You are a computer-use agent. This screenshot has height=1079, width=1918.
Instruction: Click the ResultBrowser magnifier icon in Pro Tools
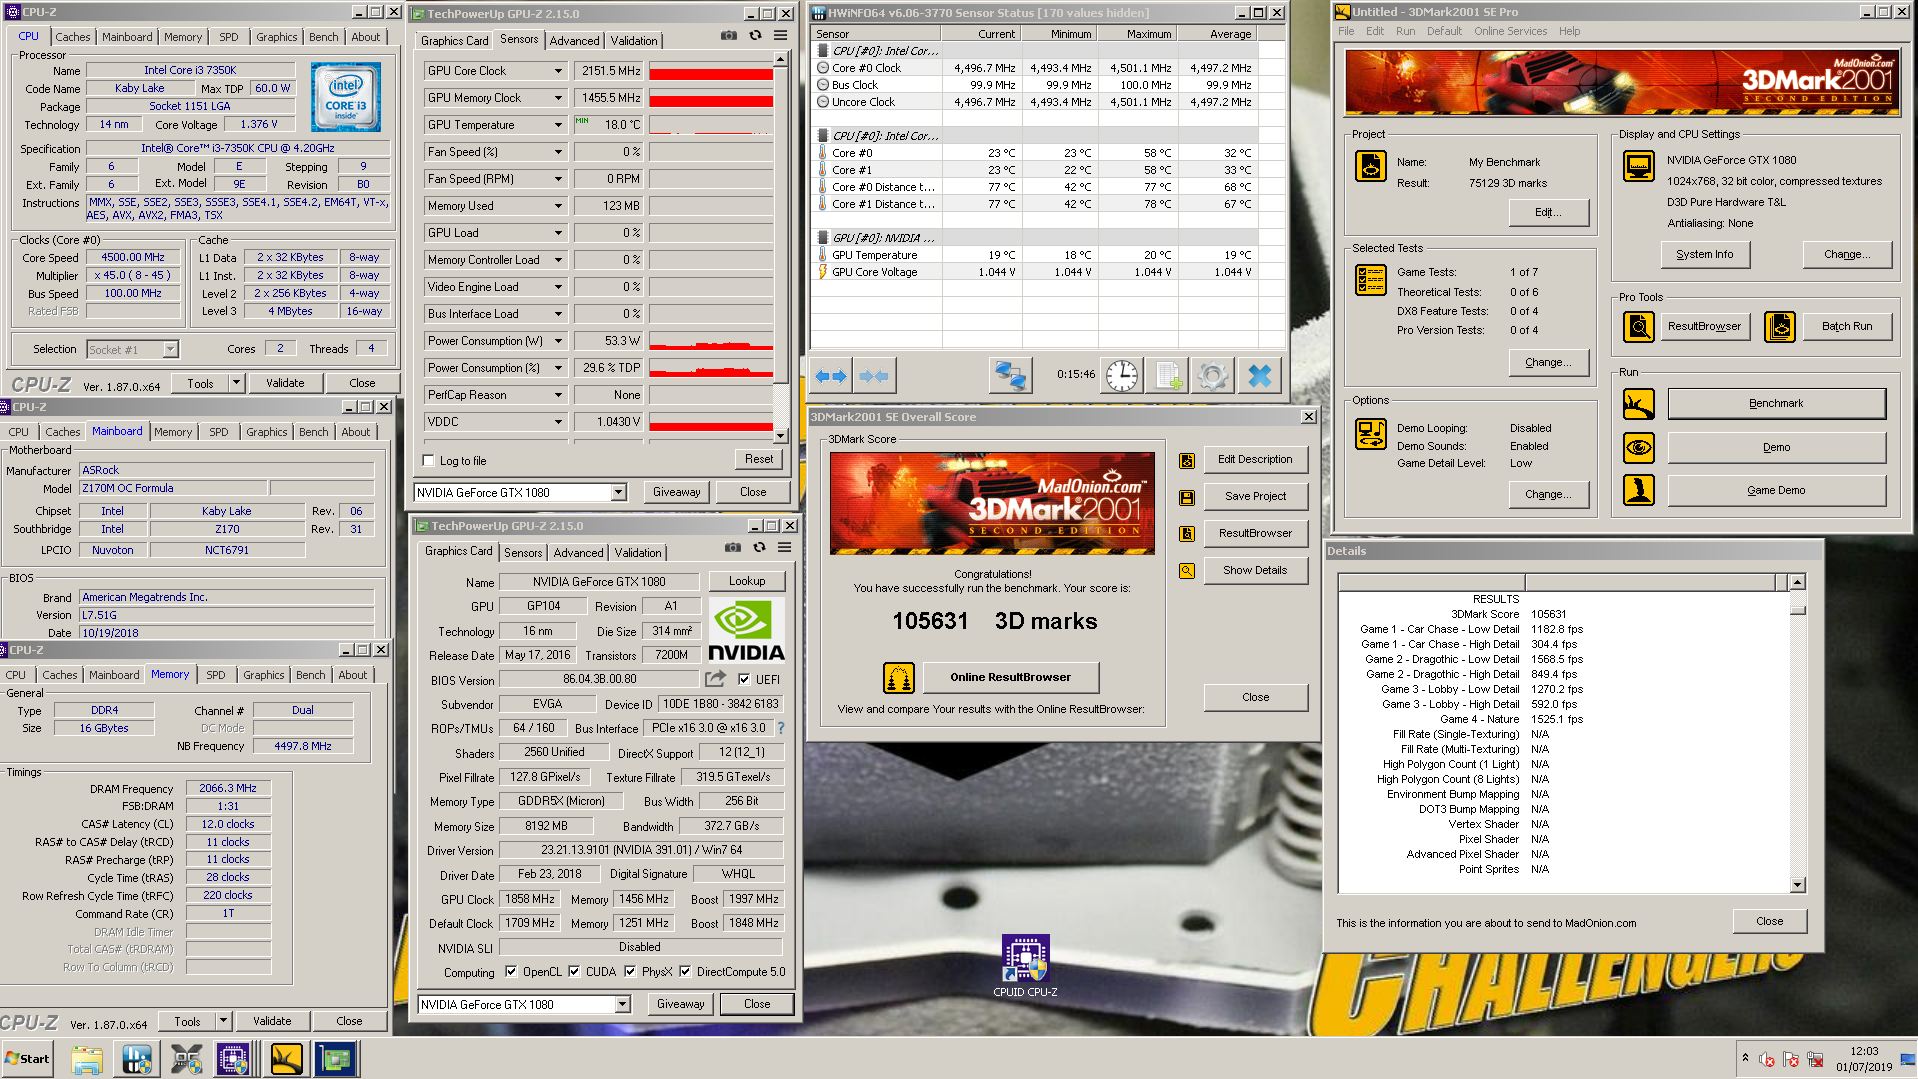[1638, 326]
